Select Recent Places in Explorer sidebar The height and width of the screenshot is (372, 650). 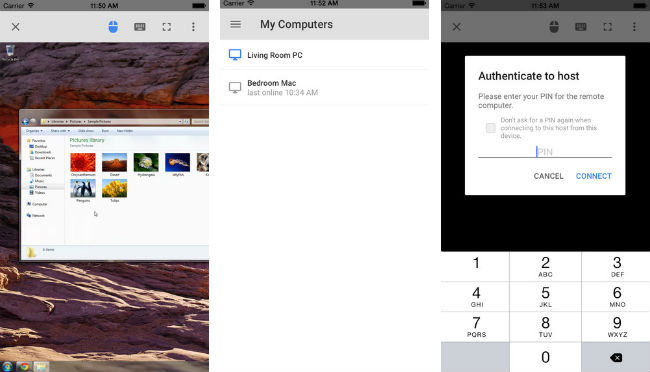coord(42,158)
